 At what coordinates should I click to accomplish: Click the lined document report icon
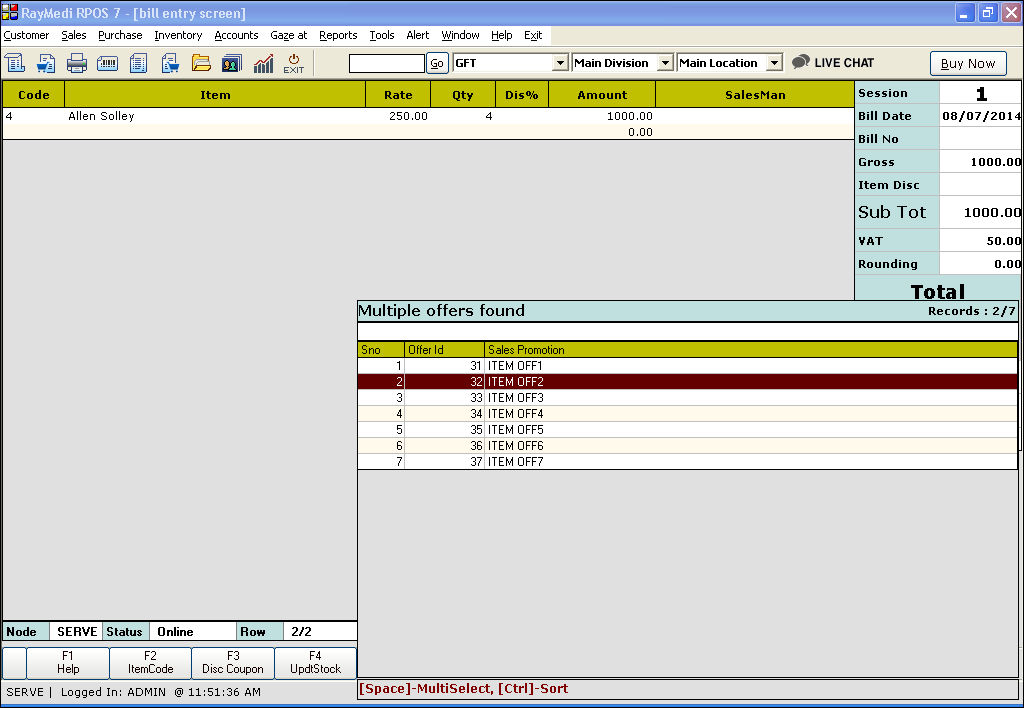138,63
